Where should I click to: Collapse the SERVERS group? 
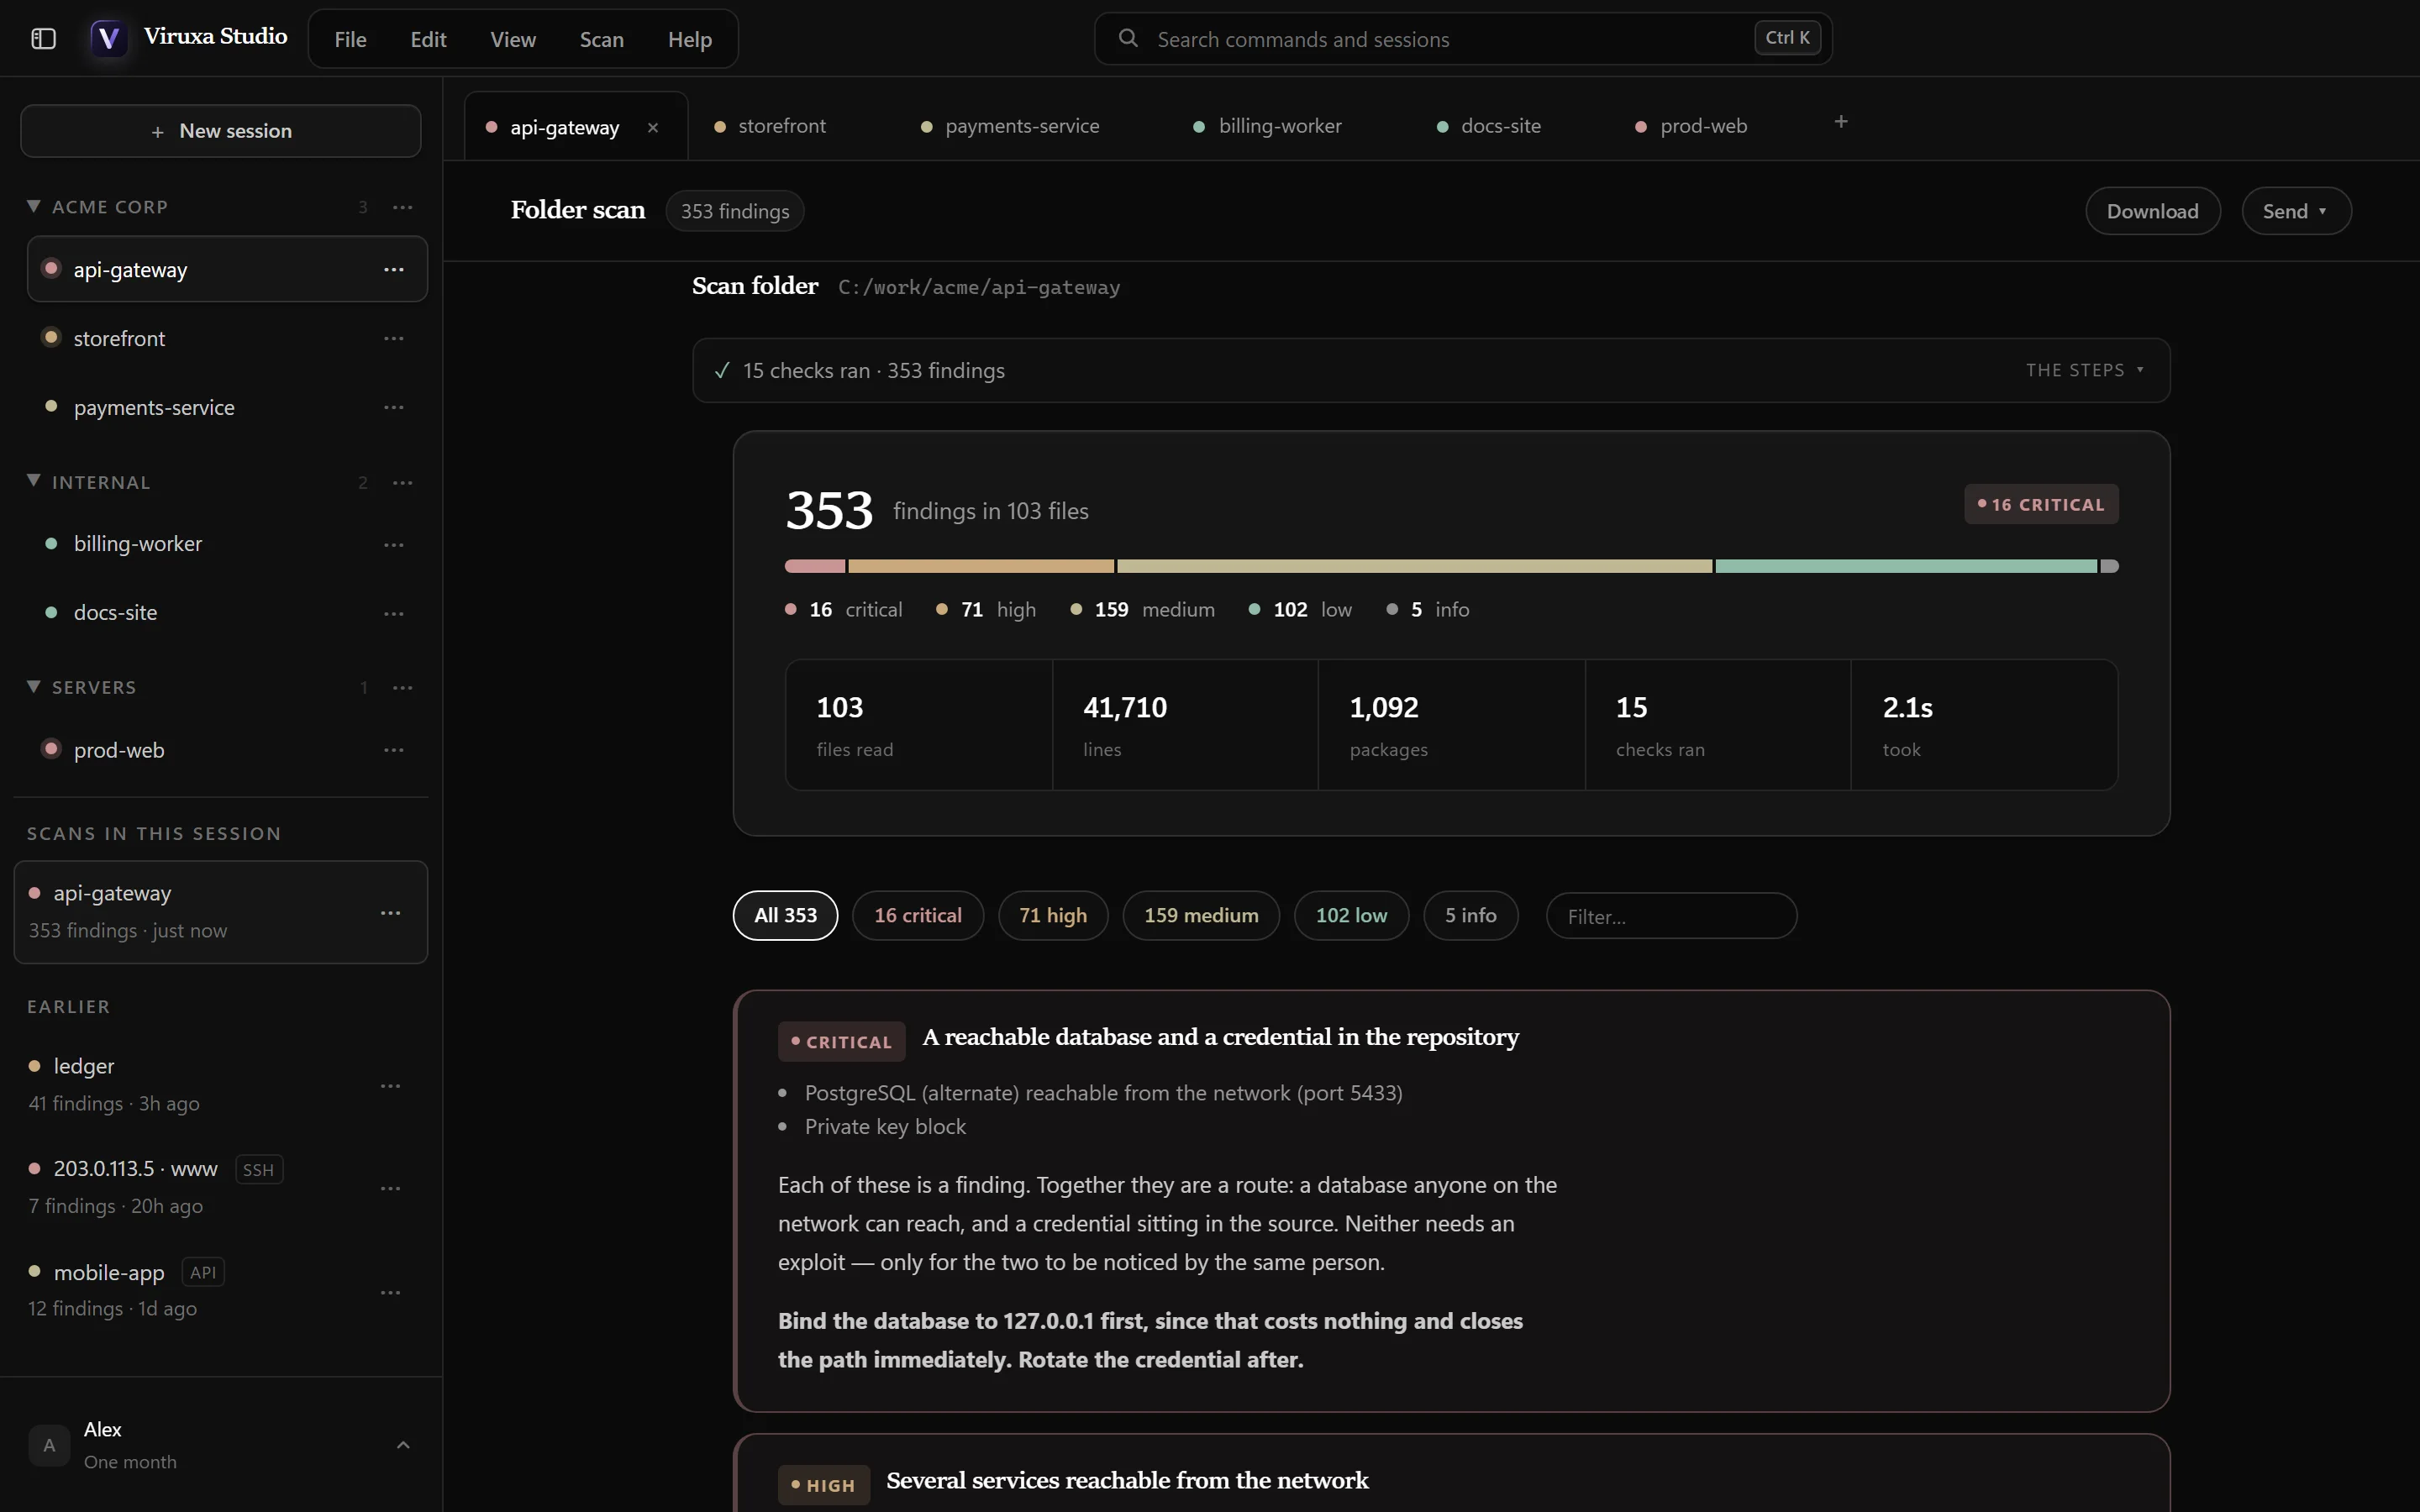34,687
